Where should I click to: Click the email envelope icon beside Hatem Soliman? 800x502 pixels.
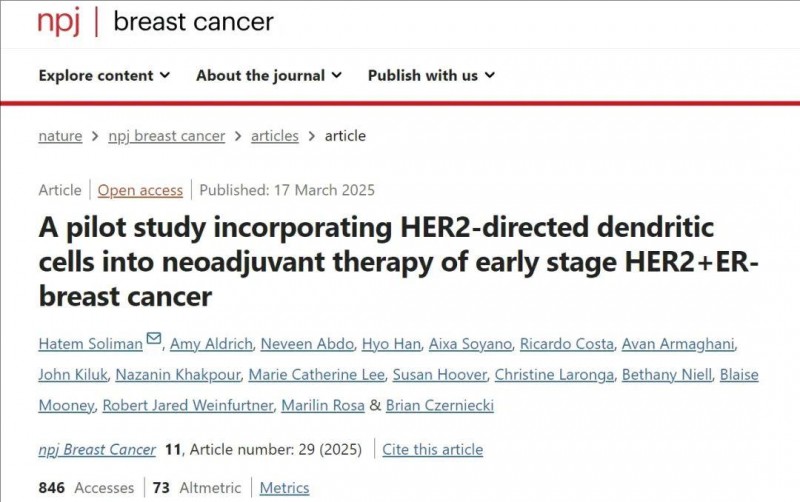click(x=153, y=340)
